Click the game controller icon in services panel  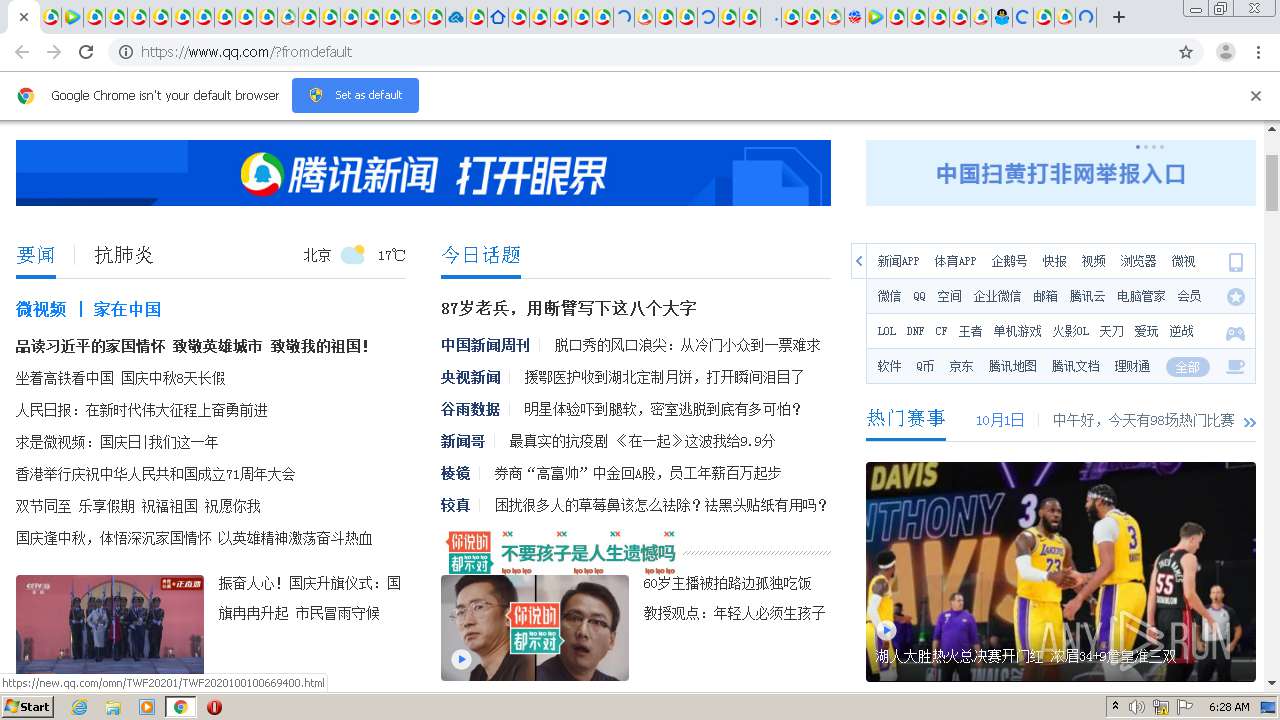(x=1236, y=333)
